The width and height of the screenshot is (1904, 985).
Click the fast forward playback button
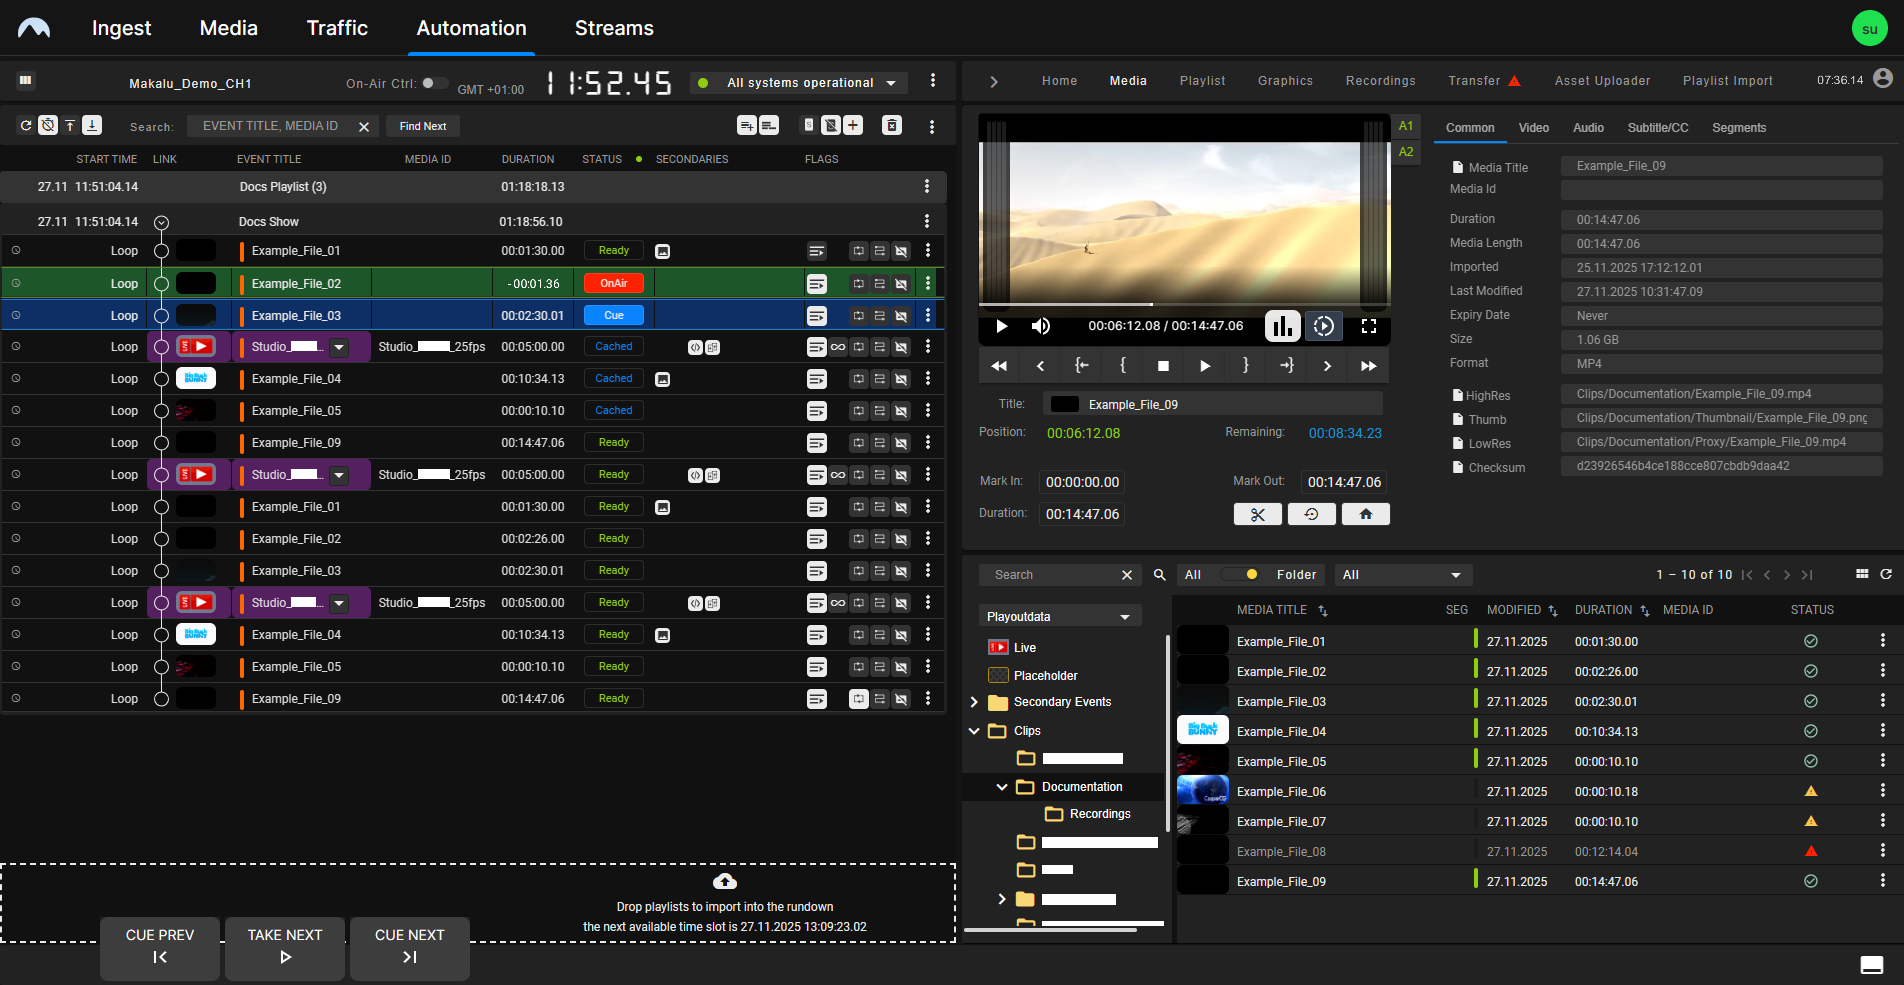click(x=1368, y=366)
